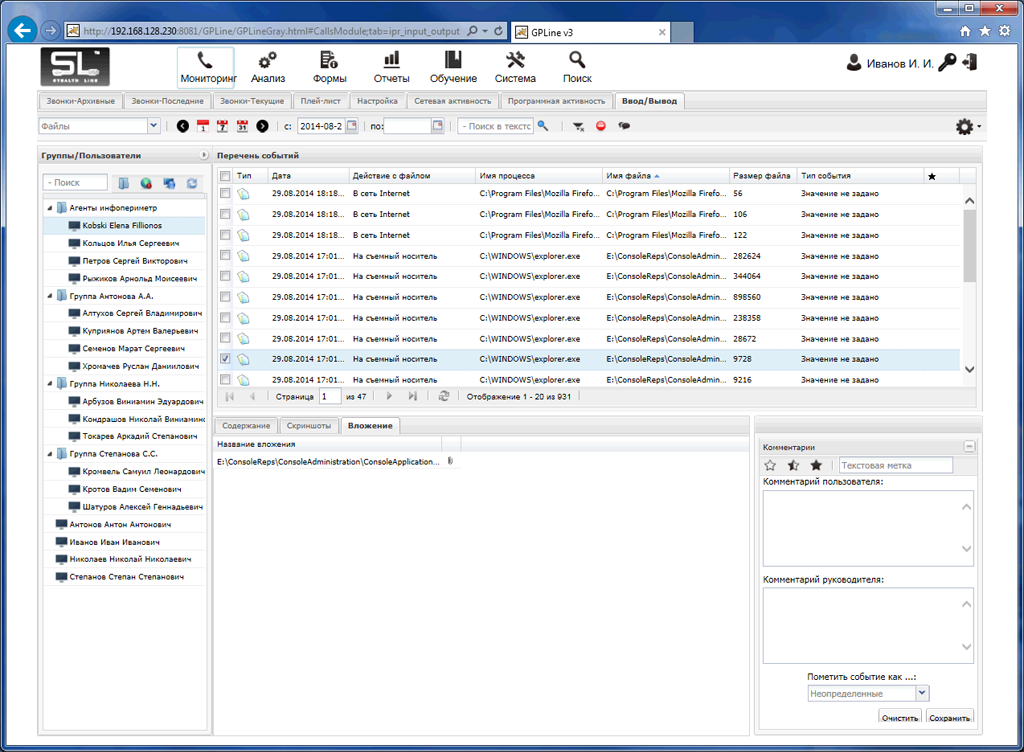
Task: Collapse the Группа Антонова А.А. tree group
Action: 49,296
